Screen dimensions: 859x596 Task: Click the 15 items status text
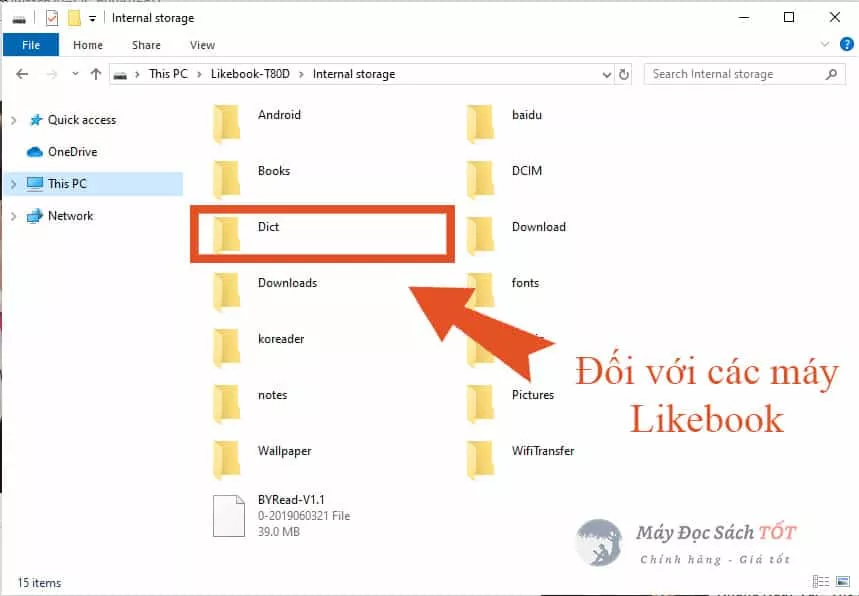click(39, 583)
